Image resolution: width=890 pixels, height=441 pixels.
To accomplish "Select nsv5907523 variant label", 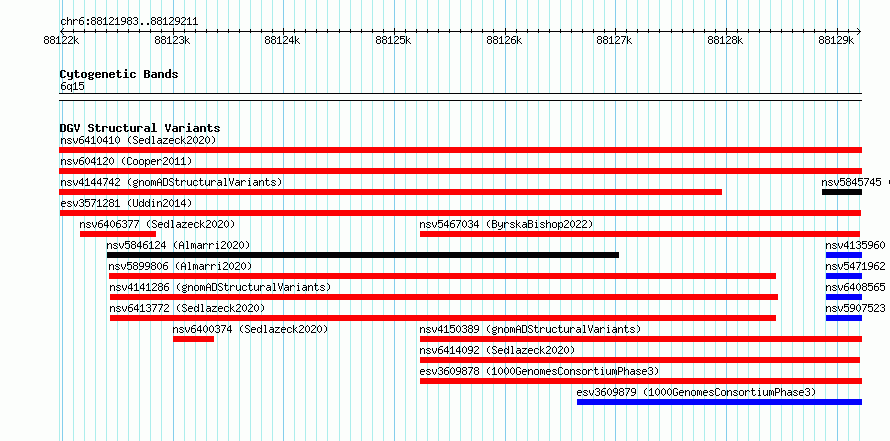I will [x=855, y=308].
